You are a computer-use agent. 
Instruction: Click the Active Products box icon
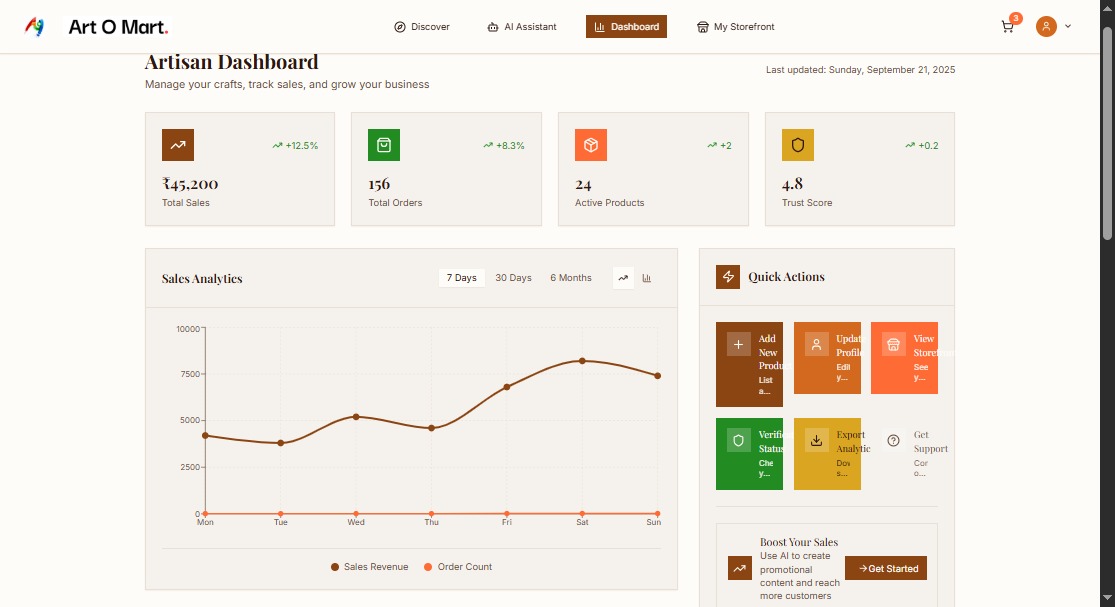(591, 145)
